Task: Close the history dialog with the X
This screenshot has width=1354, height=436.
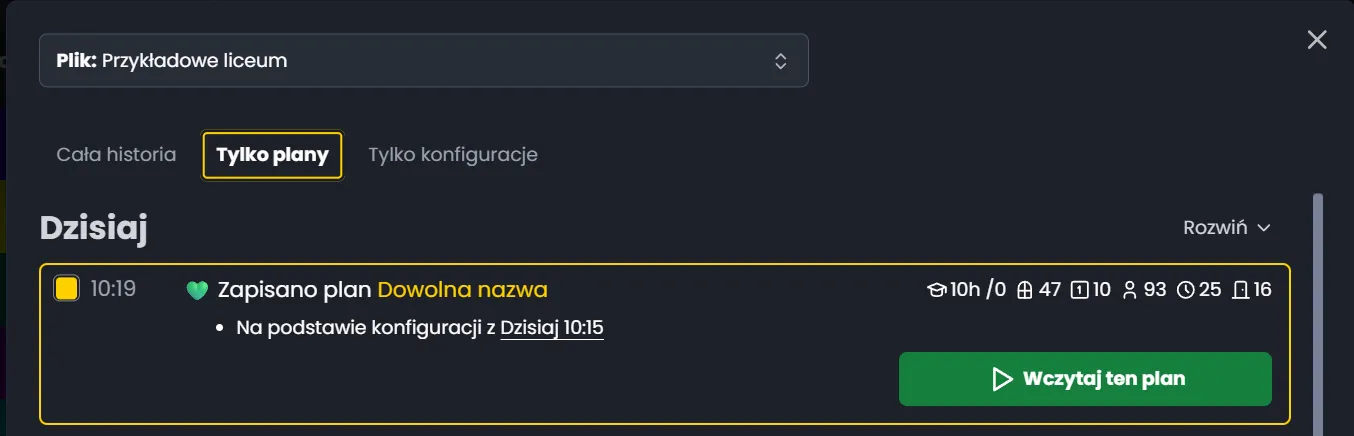Action: click(1317, 40)
